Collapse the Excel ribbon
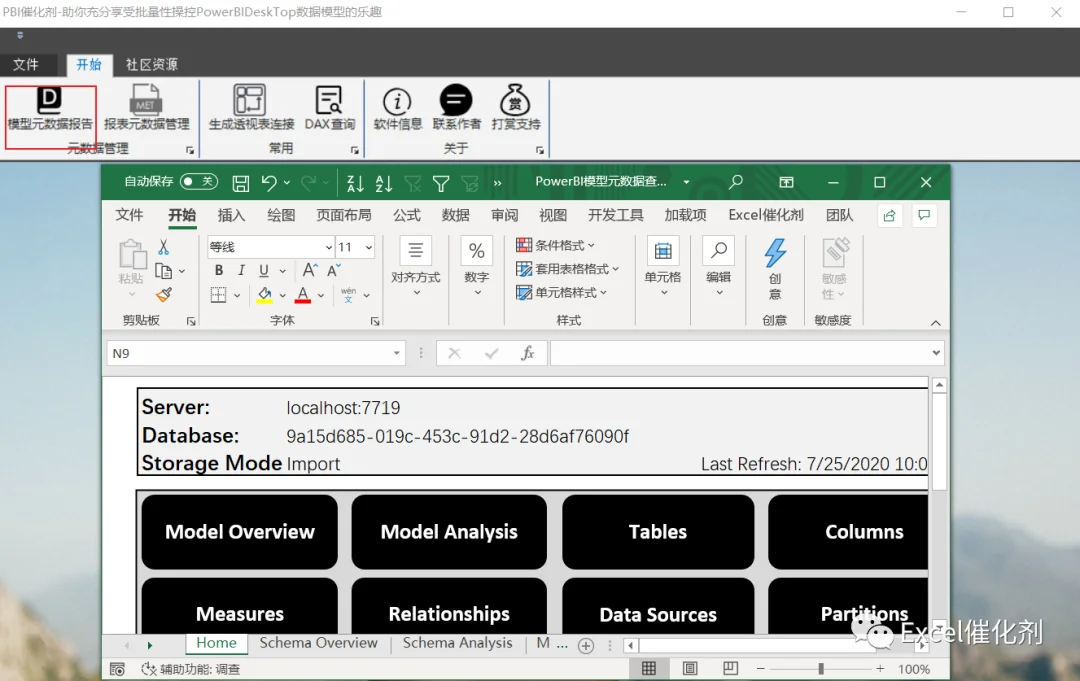This screenshot has width=1080, height=681. point(935,322)
